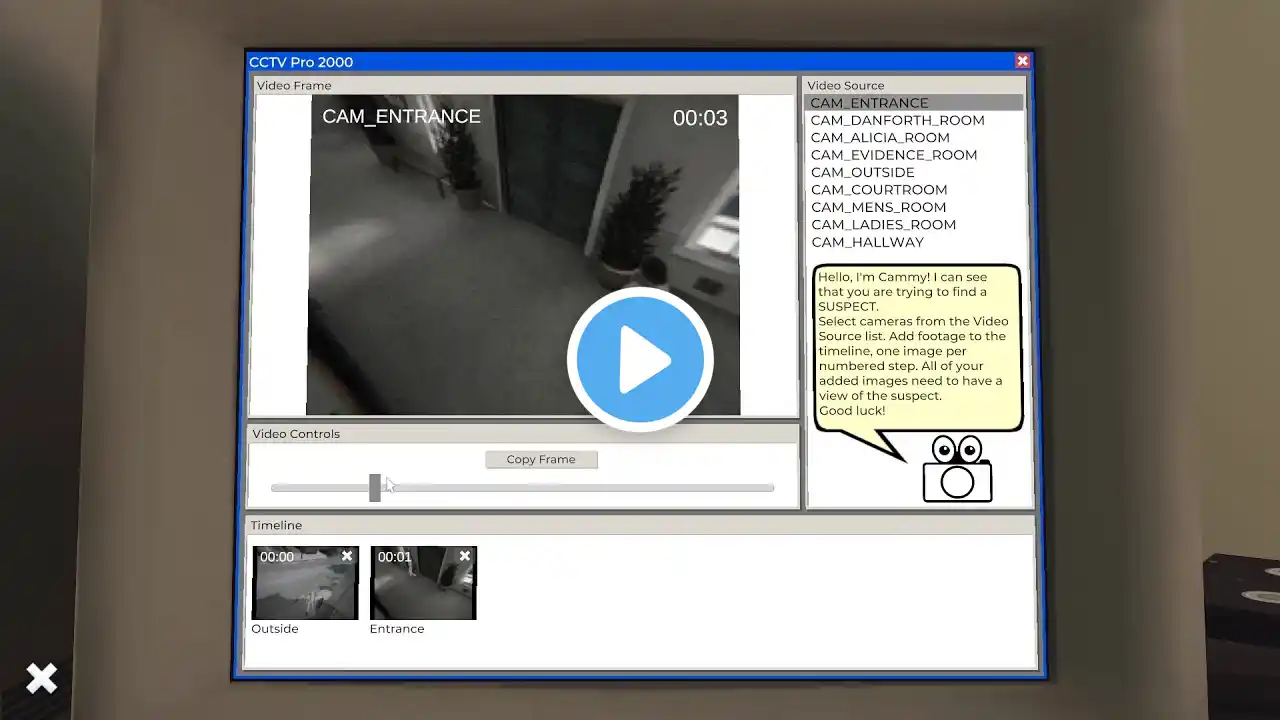Click Cammy's yellow speech bubble
1280x720 pixels.
(917, 348)
